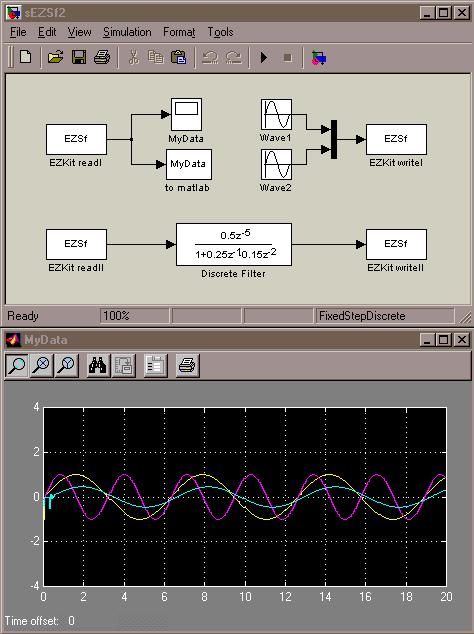Select the Wave1 sine block
Viewport: 474px width, 634px height.
(276, 115)
